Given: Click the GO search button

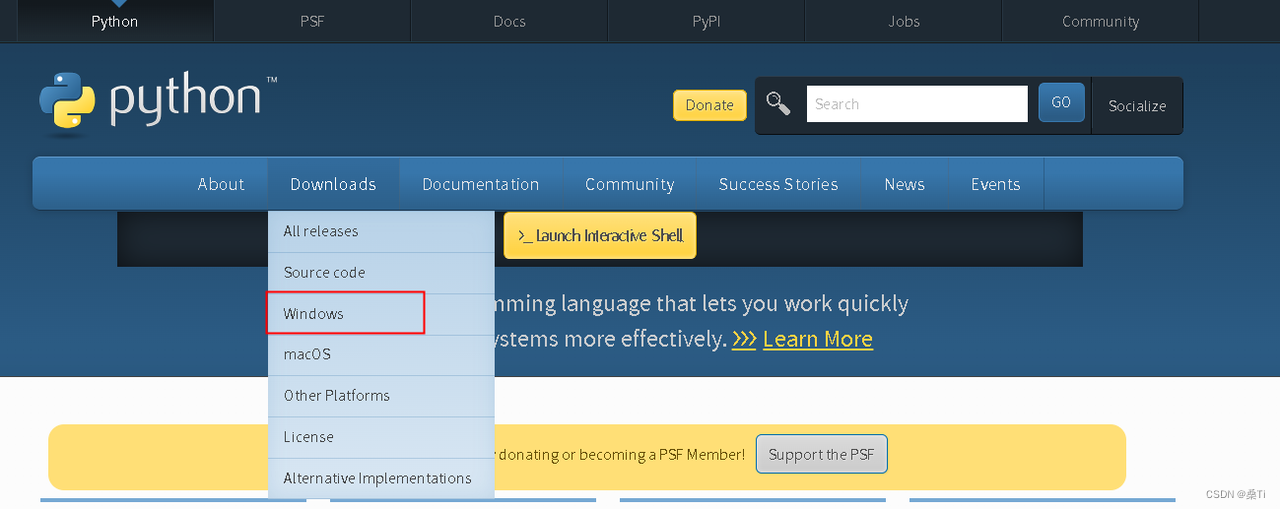Looking at the screenshot, I should [x=1061, y=103].
